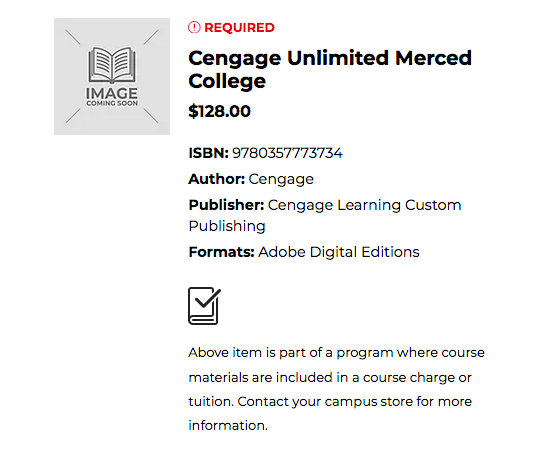This screenshot has width=539, height=476.
Task: Click publisher Cengage Learning Custom Publishing
Action: pyautogui.click(x=325, y=215)
